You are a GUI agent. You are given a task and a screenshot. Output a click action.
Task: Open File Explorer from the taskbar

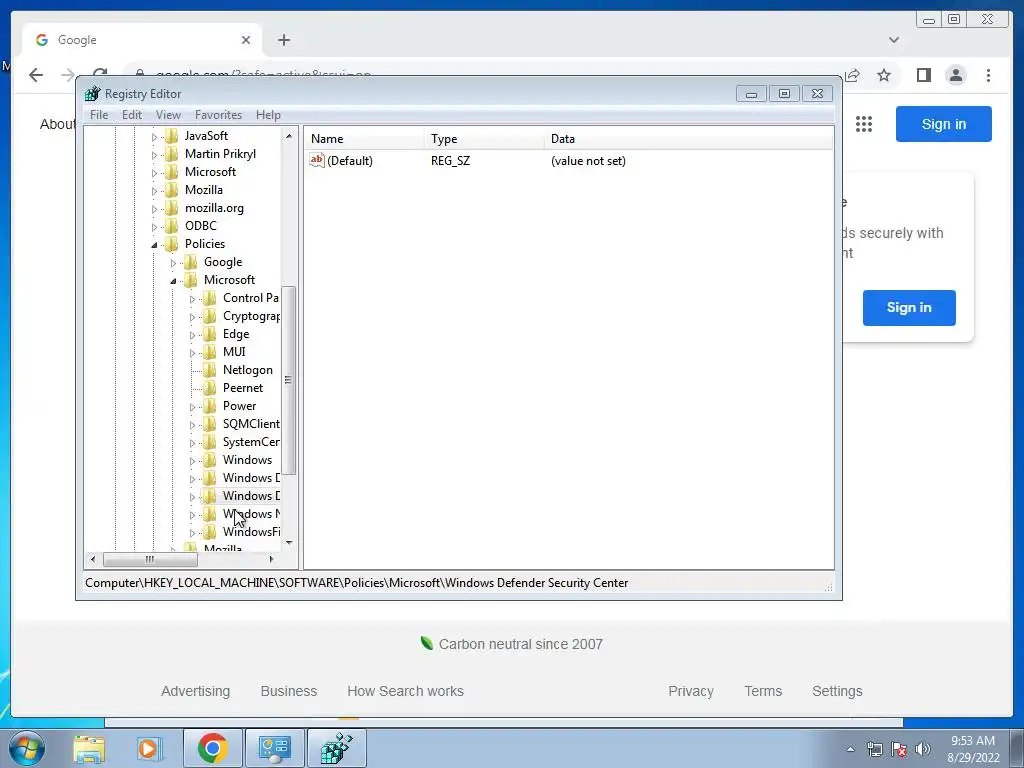point(89,748)
